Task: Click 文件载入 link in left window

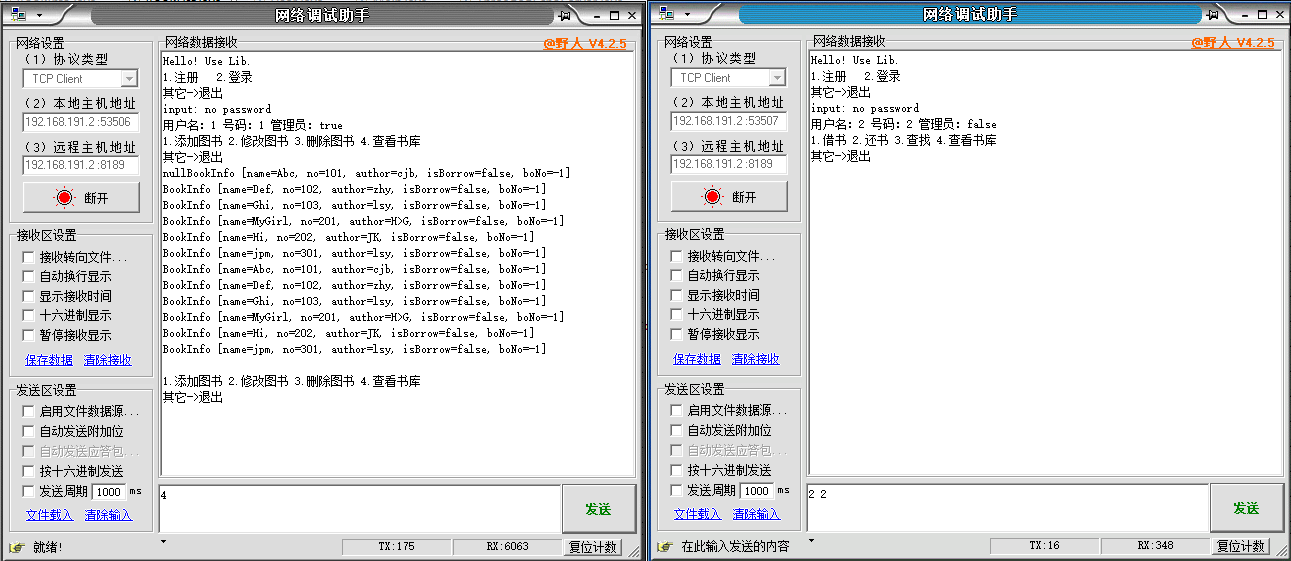Action: (49, 515)
